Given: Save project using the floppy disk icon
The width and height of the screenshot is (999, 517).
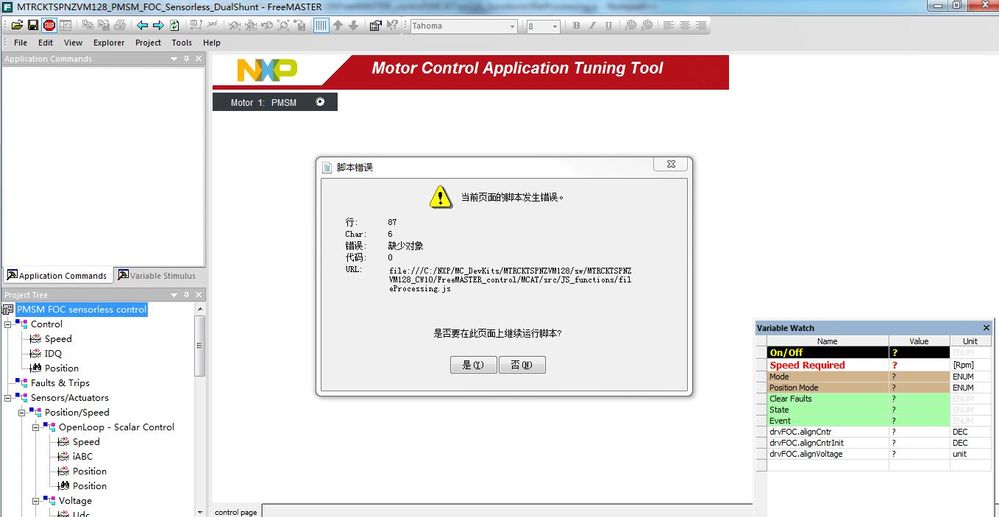Looking at the screenshot, I should 33,25.
